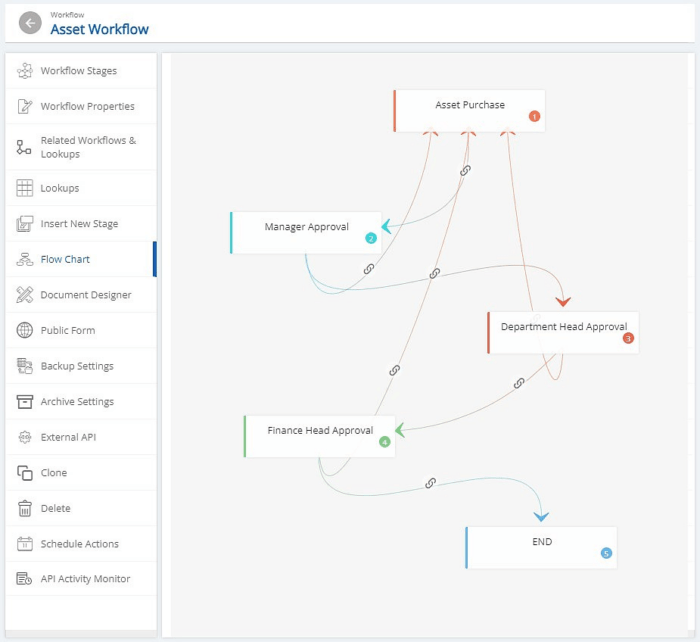Image resolution: width=700 pixels, height=642 pixels.
Task: Click the Document Designer icon
Action: coord(25,295)
